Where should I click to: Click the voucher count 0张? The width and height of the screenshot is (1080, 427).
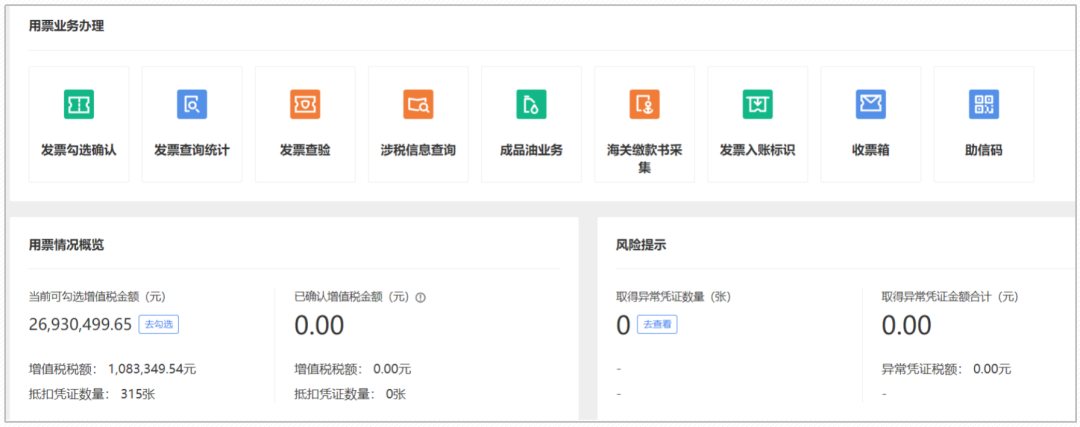click(395, 394)
